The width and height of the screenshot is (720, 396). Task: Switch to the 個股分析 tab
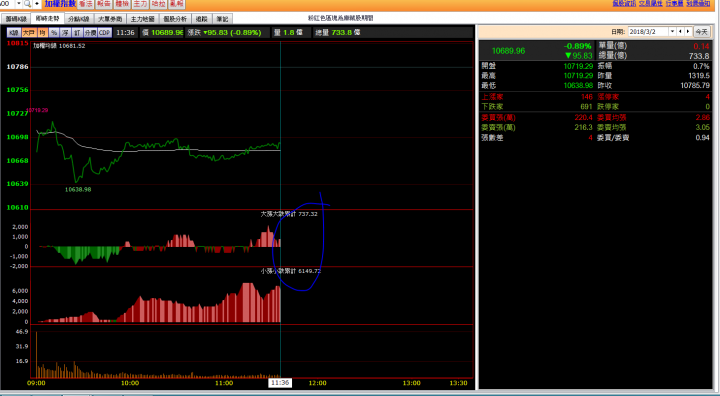tap(175, 19)
